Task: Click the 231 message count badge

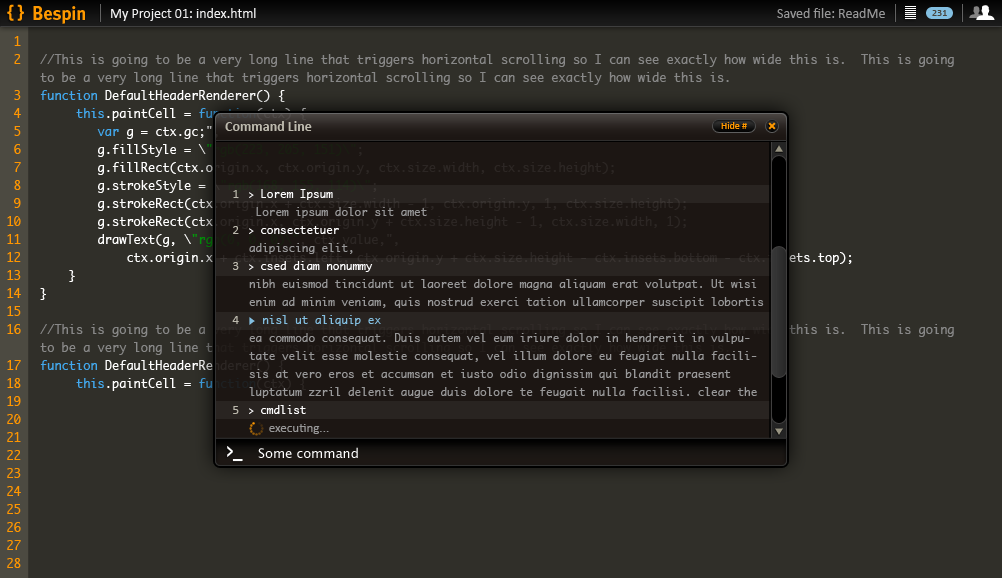Action: (x=939, y=13)
